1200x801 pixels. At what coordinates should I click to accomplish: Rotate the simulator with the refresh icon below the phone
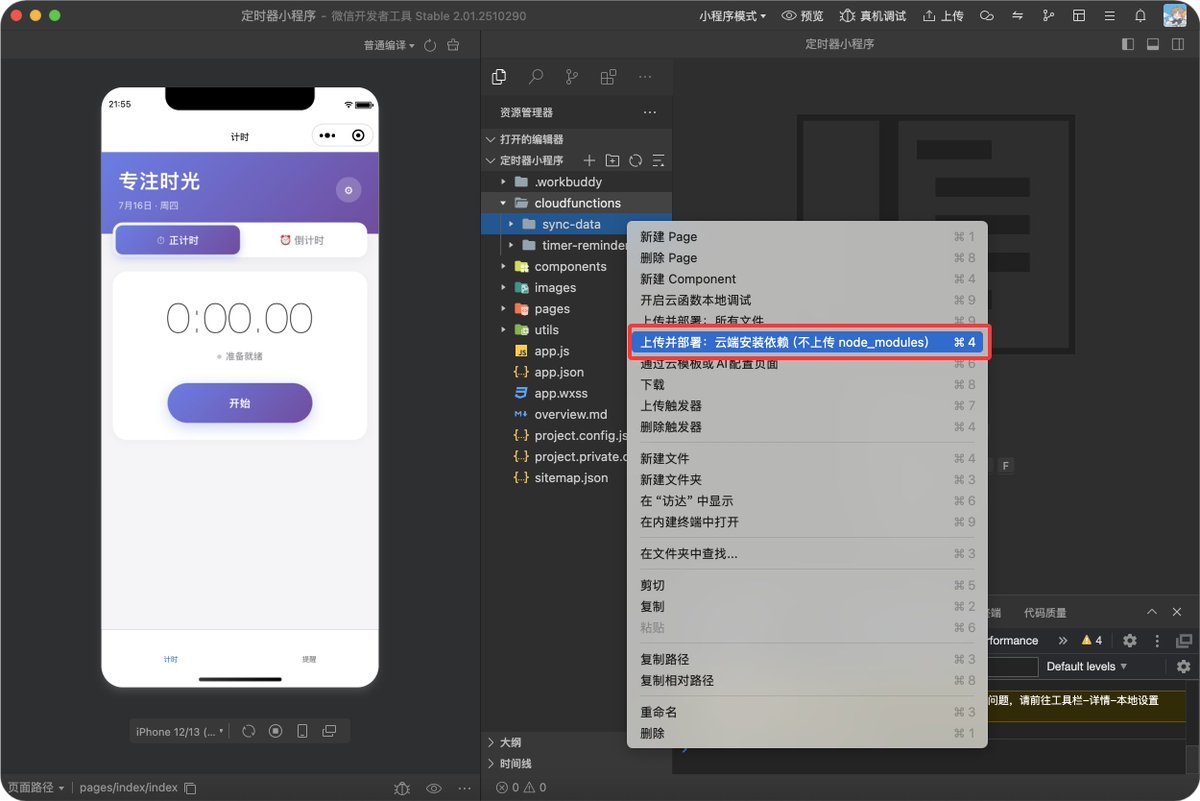249,731
